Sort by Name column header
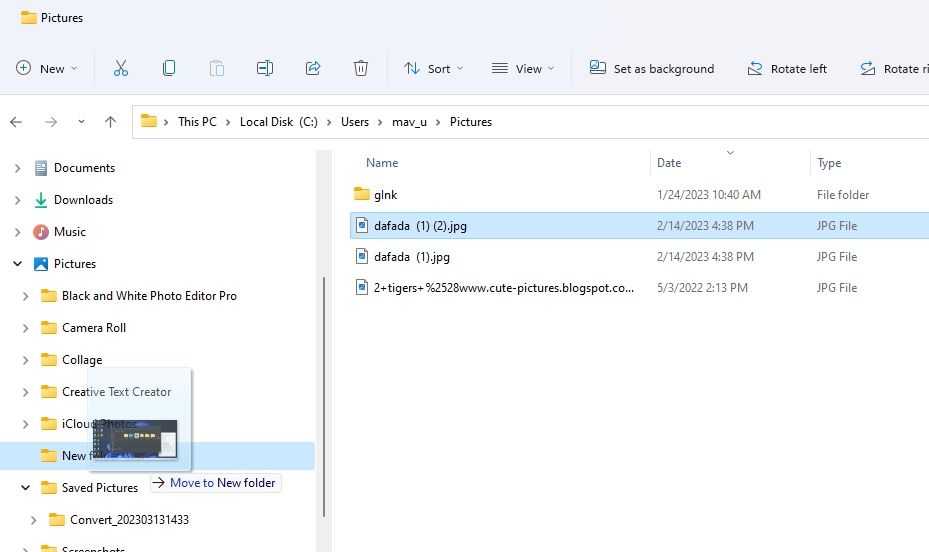 coord(382,163)
